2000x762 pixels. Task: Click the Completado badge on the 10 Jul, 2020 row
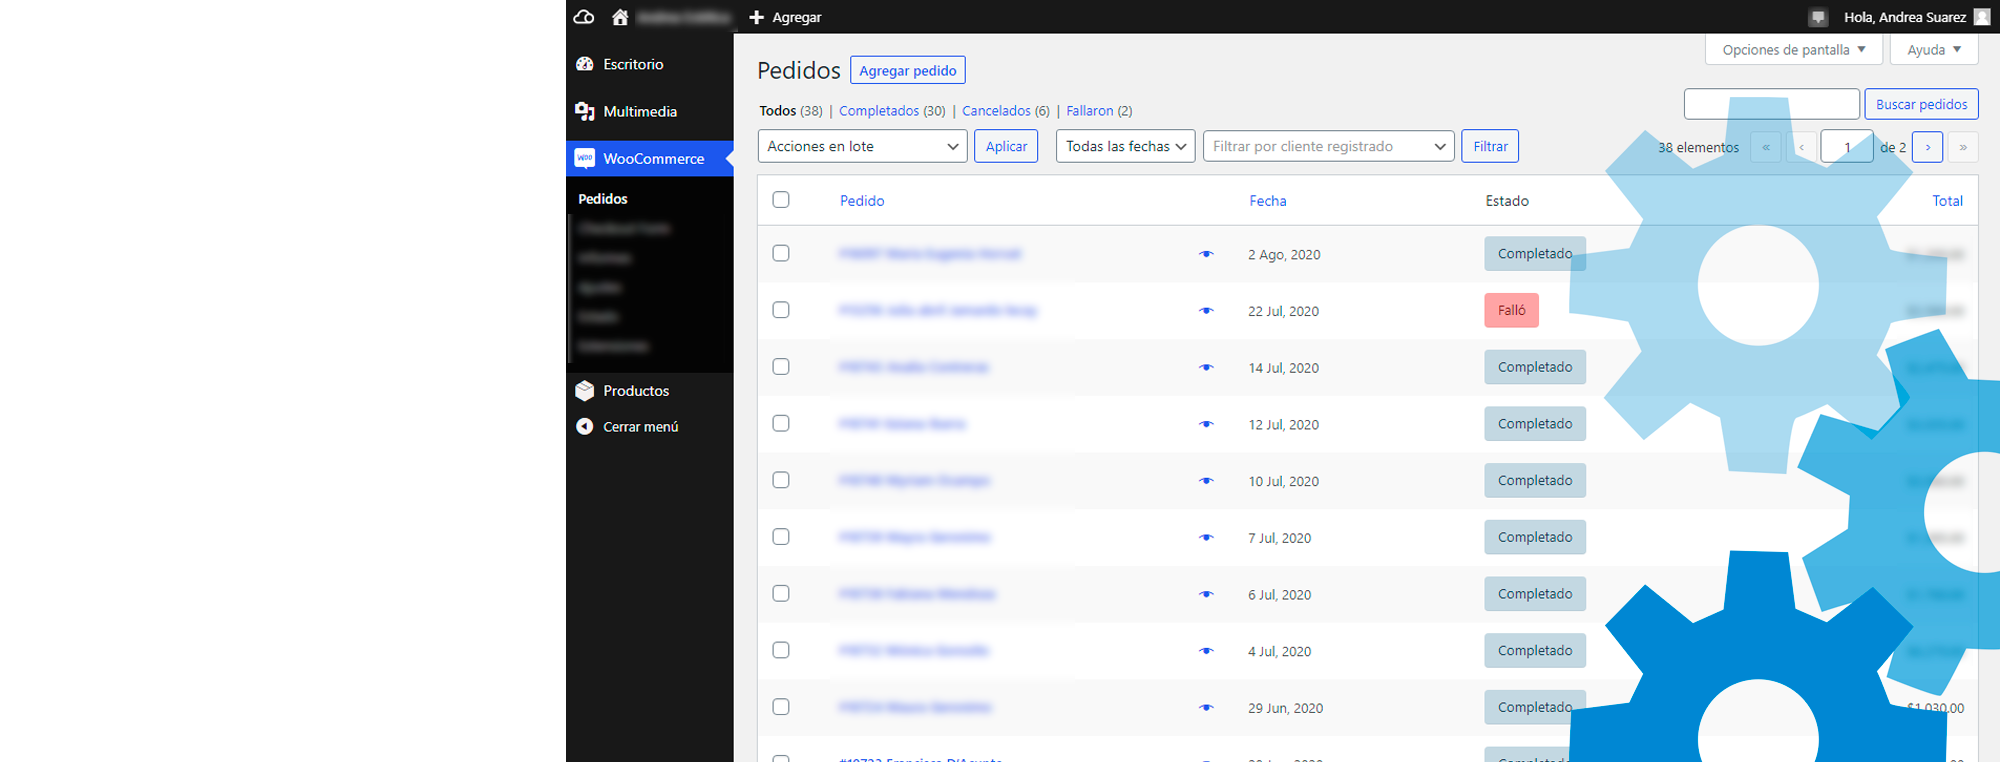(1535, 480)
